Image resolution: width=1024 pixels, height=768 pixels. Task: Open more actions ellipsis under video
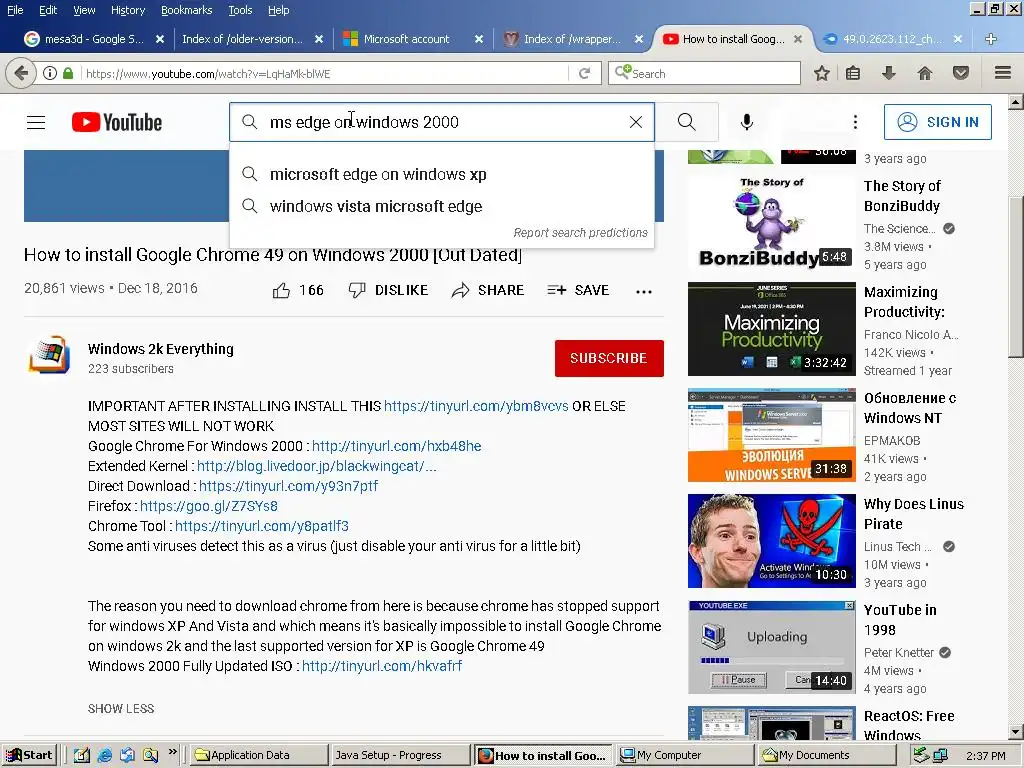644,291
